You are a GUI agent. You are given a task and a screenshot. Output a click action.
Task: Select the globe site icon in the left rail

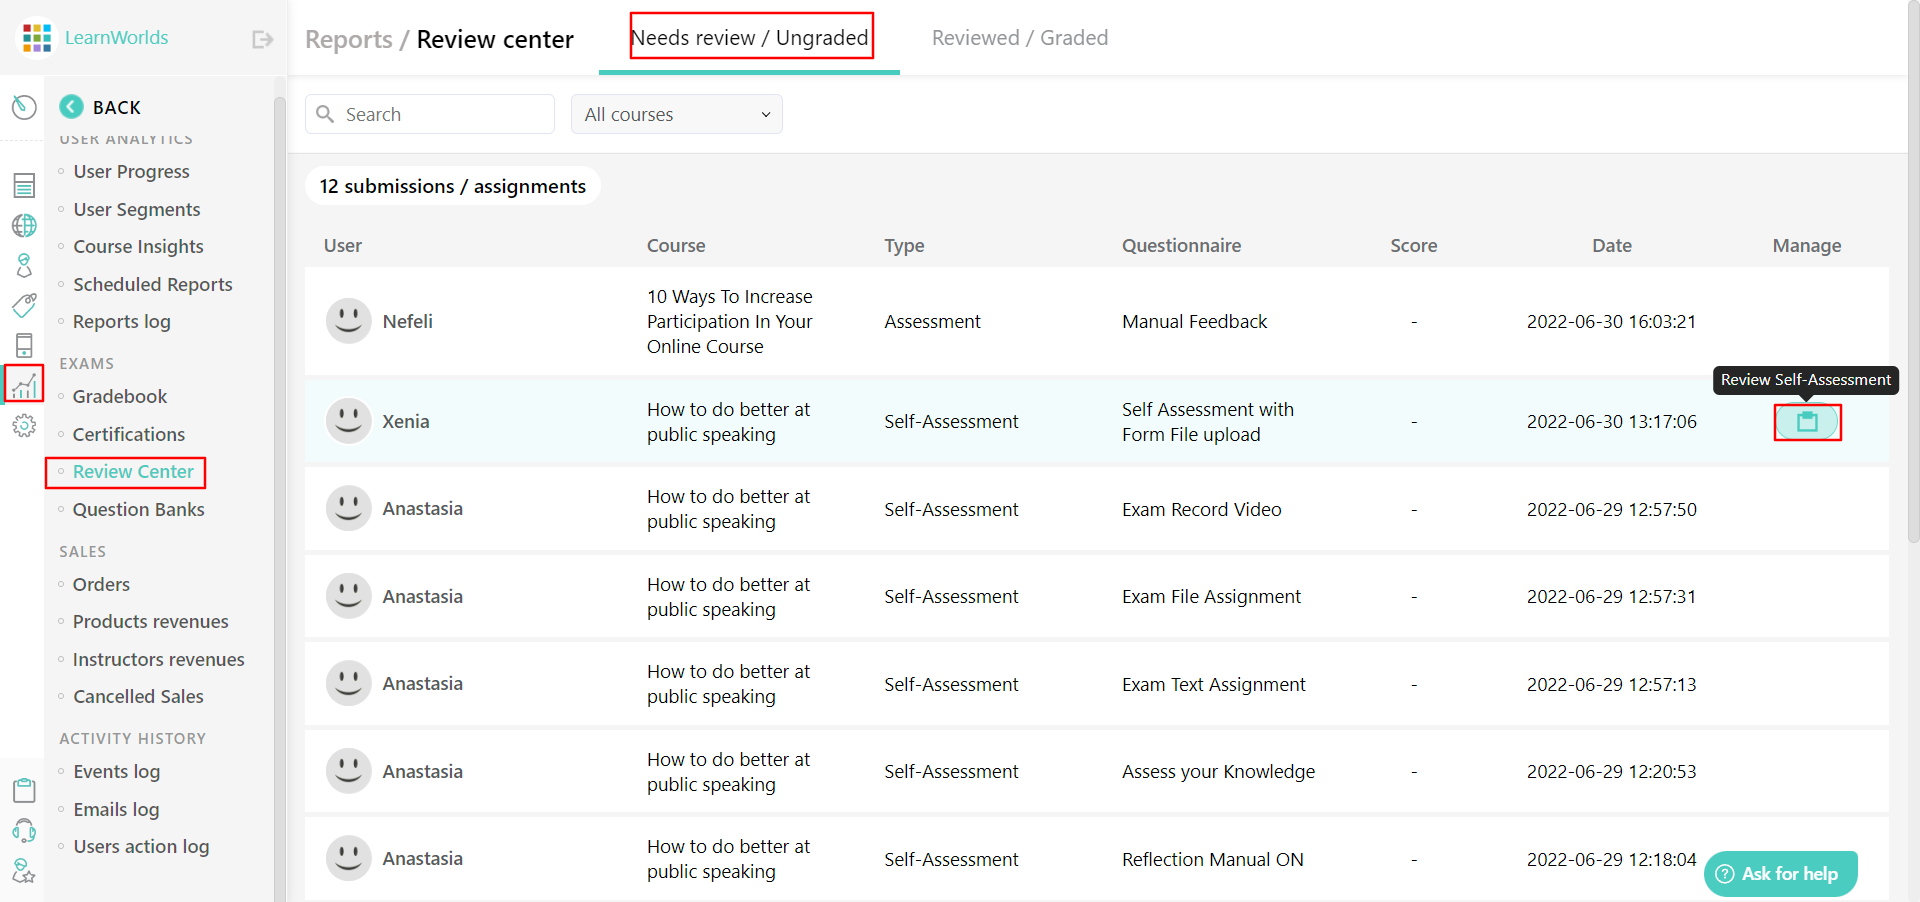click(x=24, y=225)
